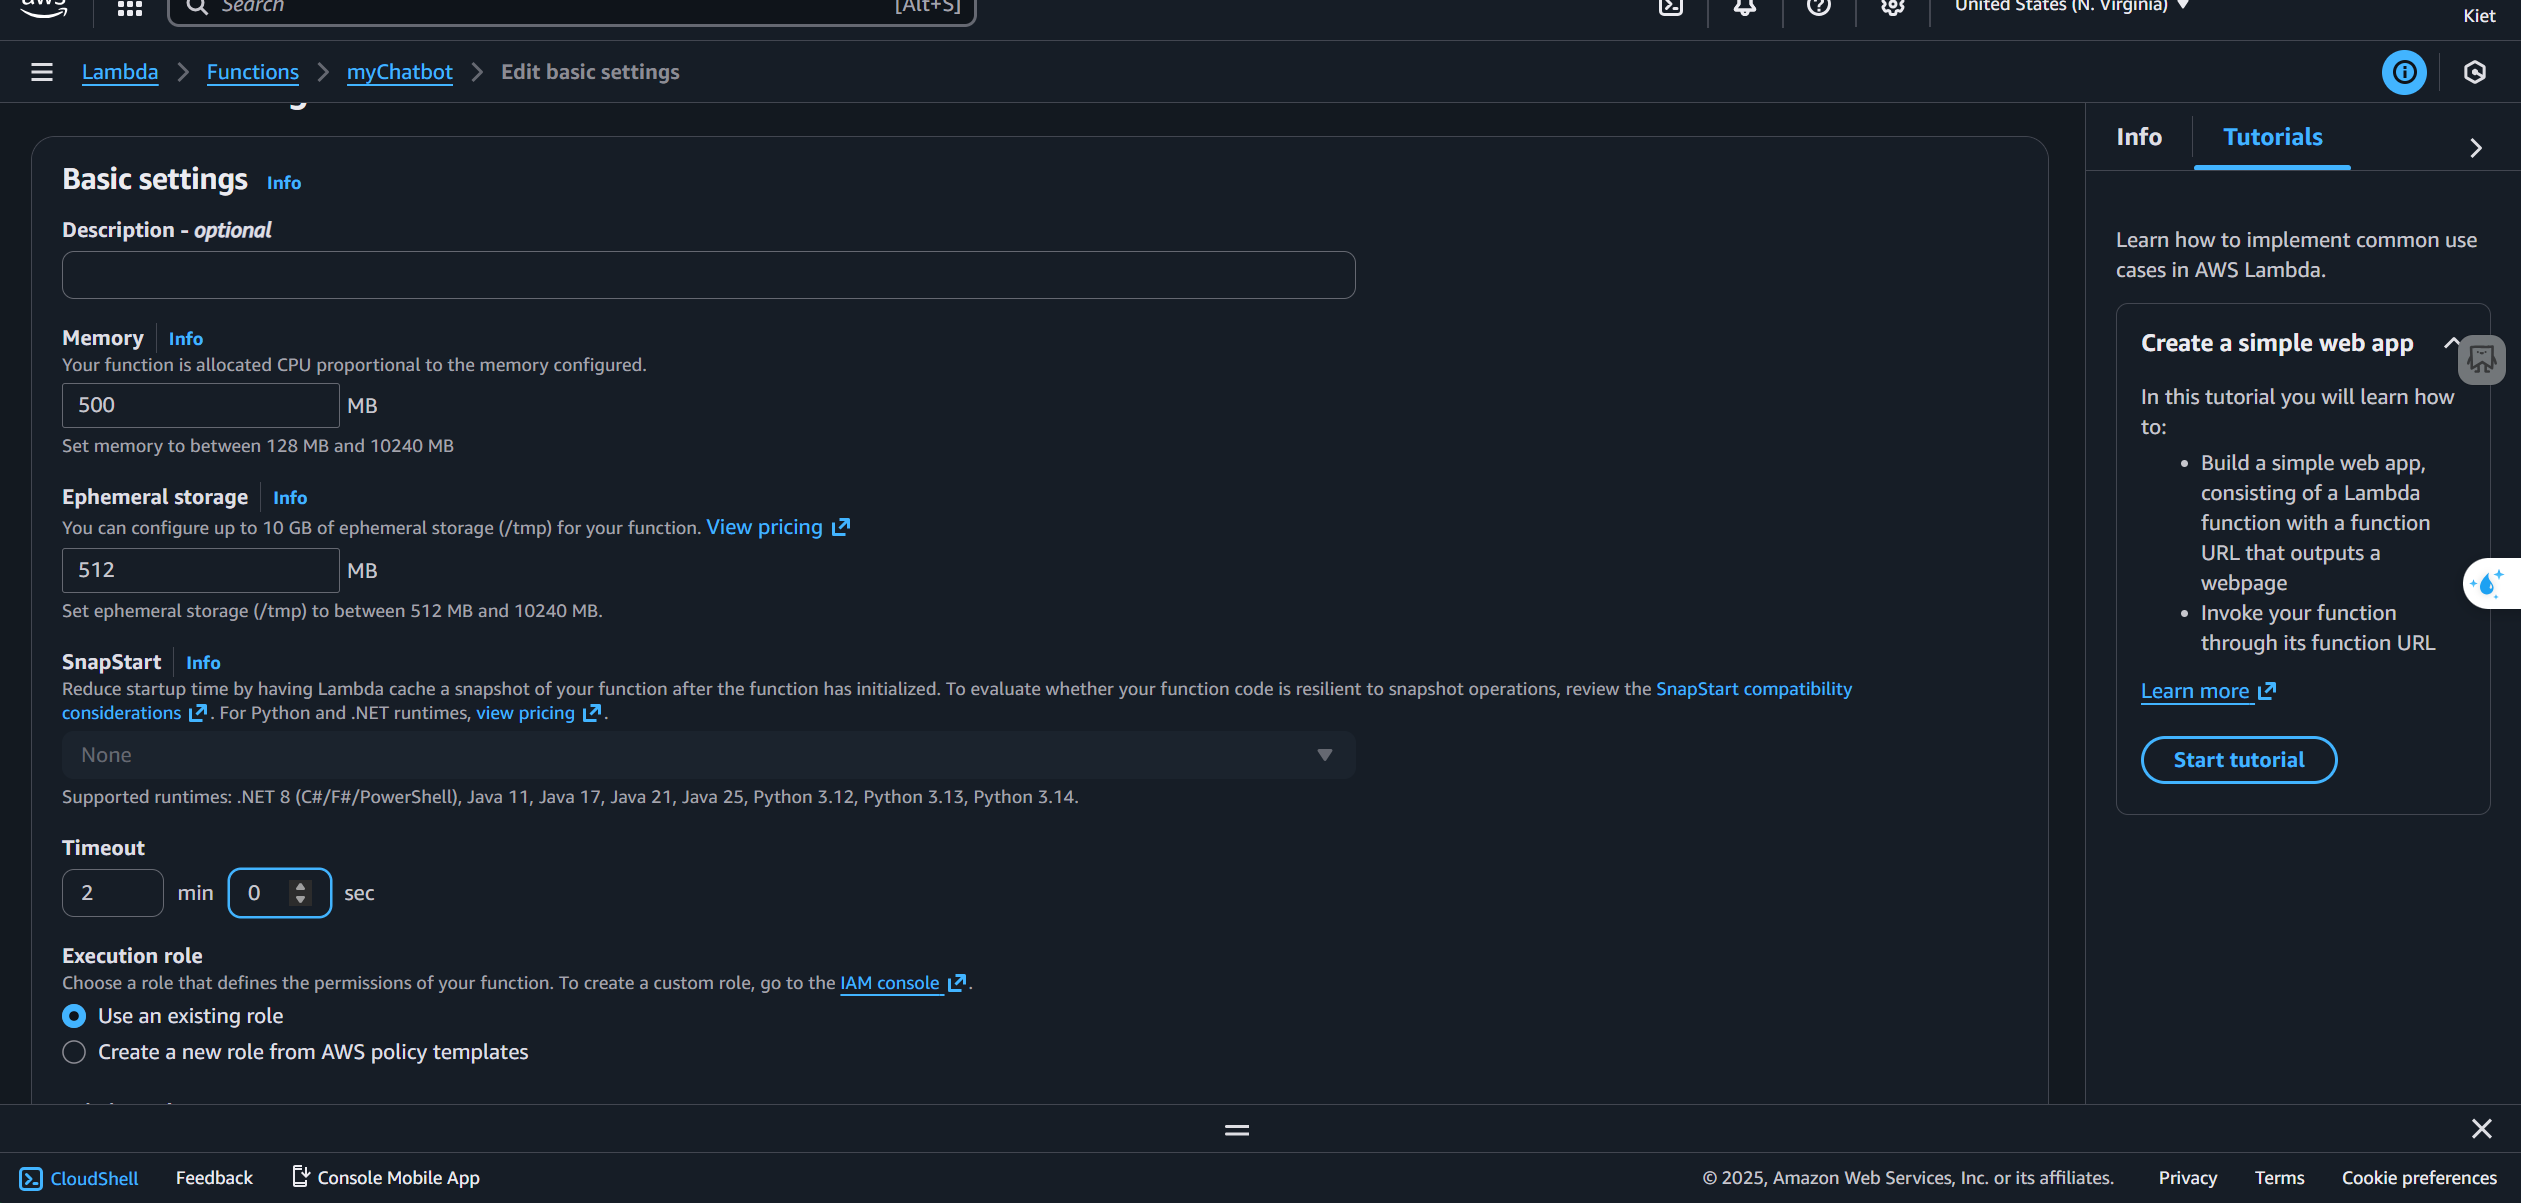2521x1203 pixels.
Task: Select Use an existing role
Action: click(x=74, y=1016)
